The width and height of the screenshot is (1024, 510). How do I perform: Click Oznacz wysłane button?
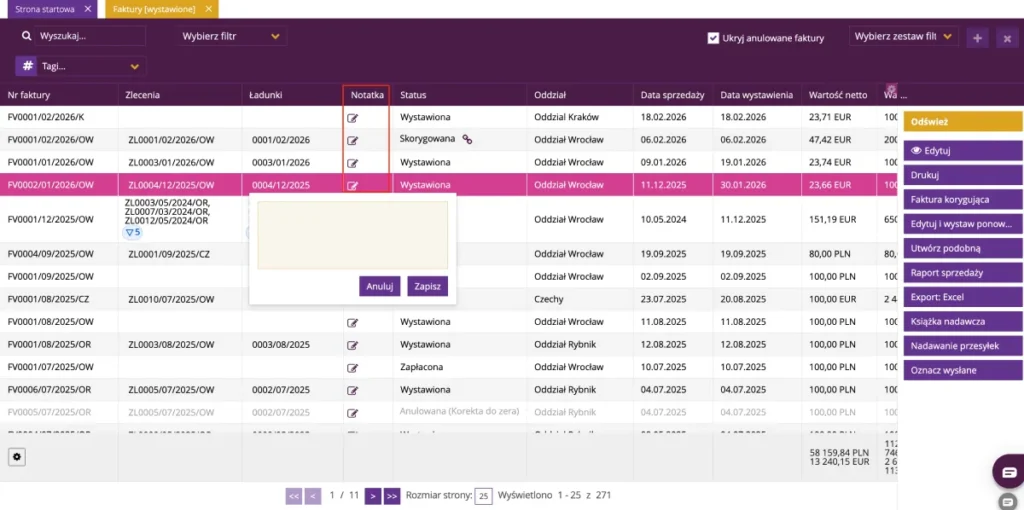coord(963,370)
